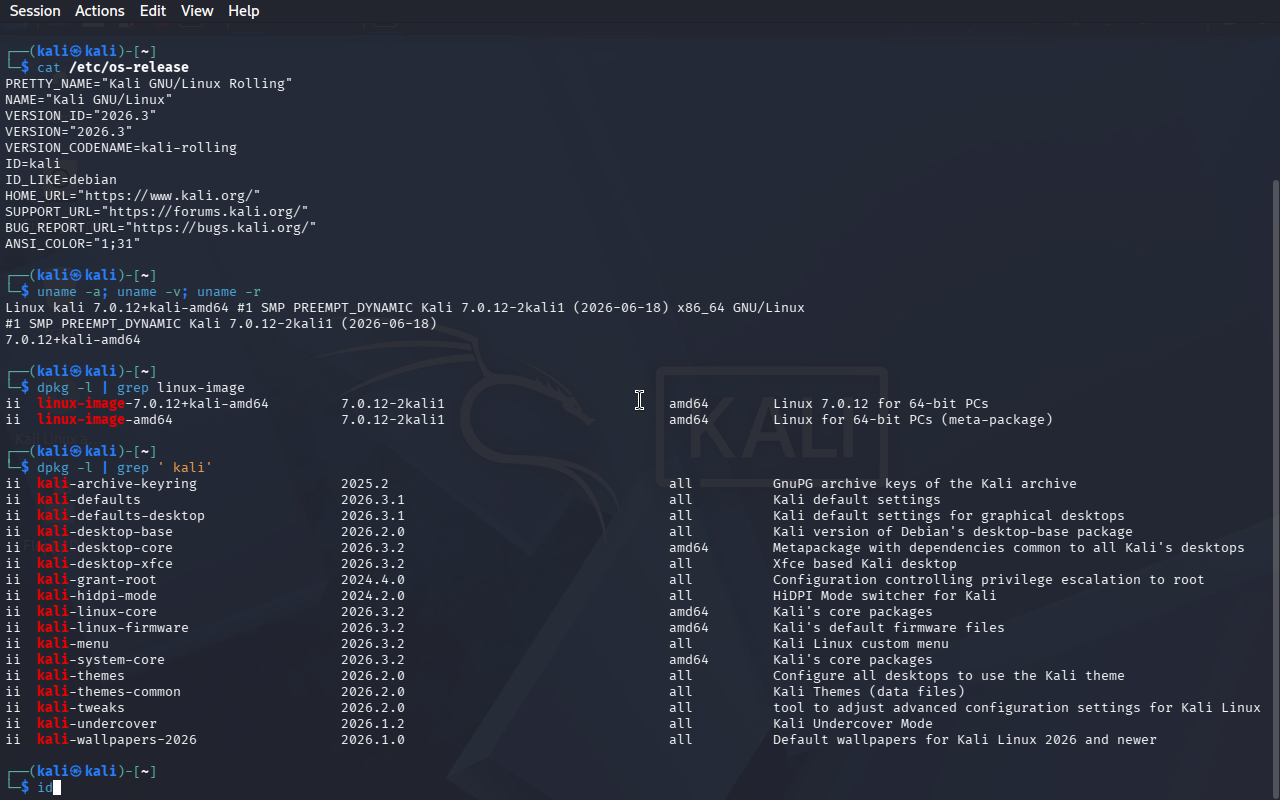Click 'GnuPG archive keys of the Kali archive'
Screen dimensions: 1280x800
tap(925, 484)
